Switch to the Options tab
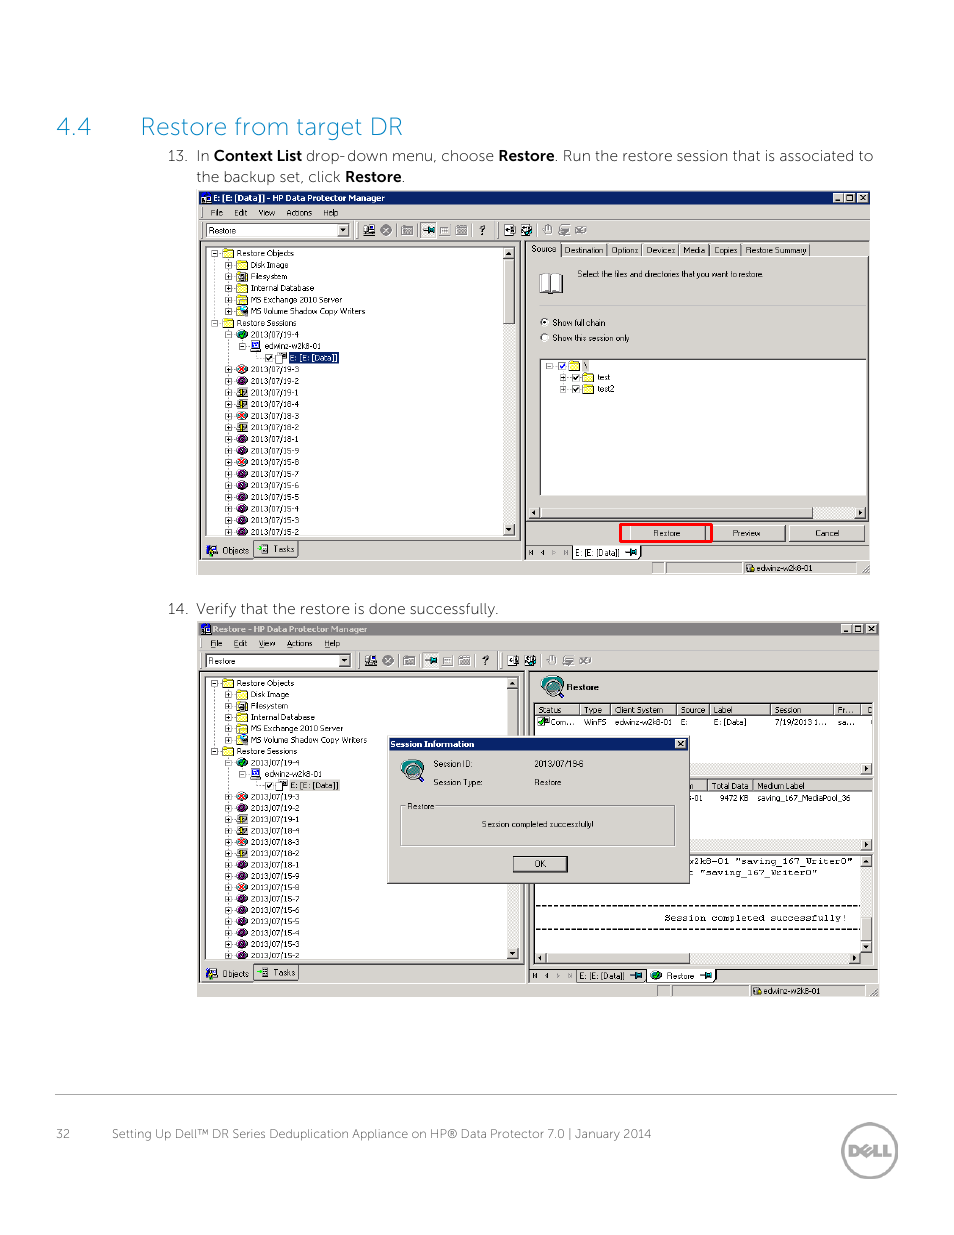Screen dimensions: 954x1235 624,250
